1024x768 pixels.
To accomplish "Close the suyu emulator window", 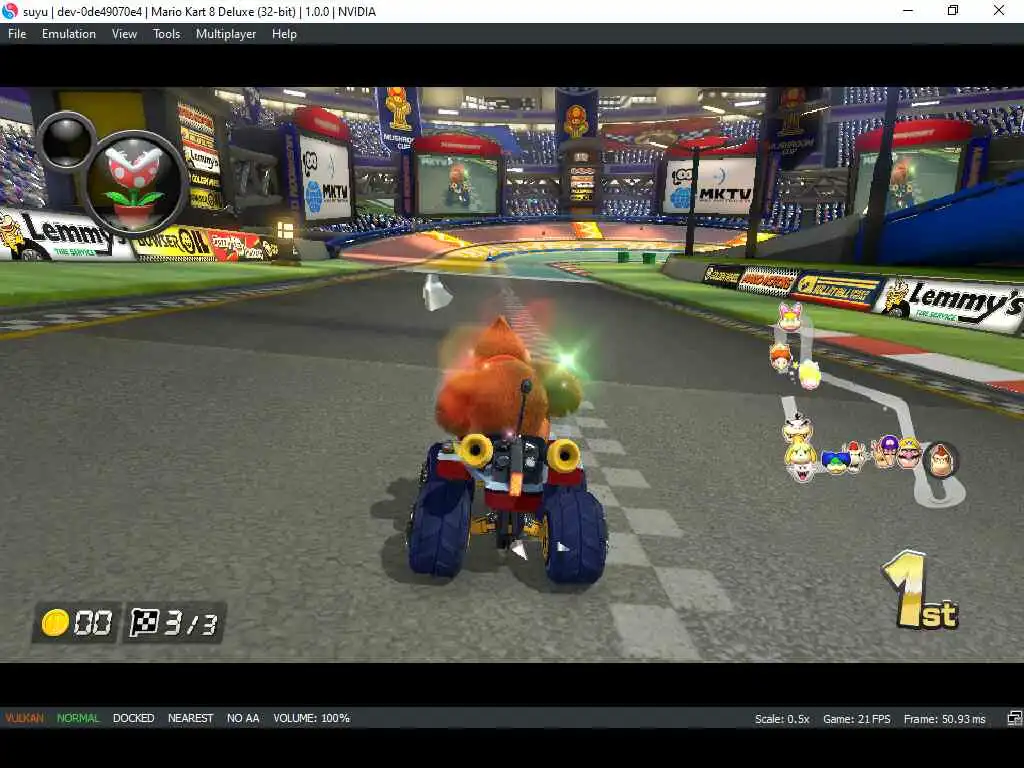I will [x=999, y=10].
